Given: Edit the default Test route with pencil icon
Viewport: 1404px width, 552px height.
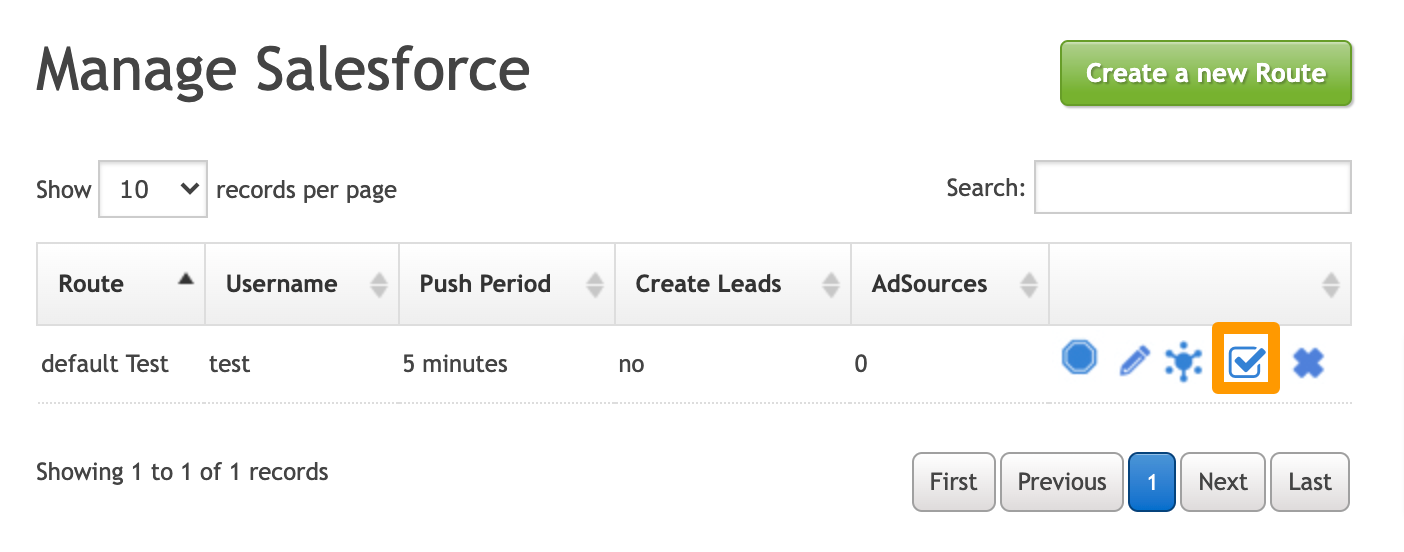Looking at the screenshot, I should click(x=1133, y=361).
